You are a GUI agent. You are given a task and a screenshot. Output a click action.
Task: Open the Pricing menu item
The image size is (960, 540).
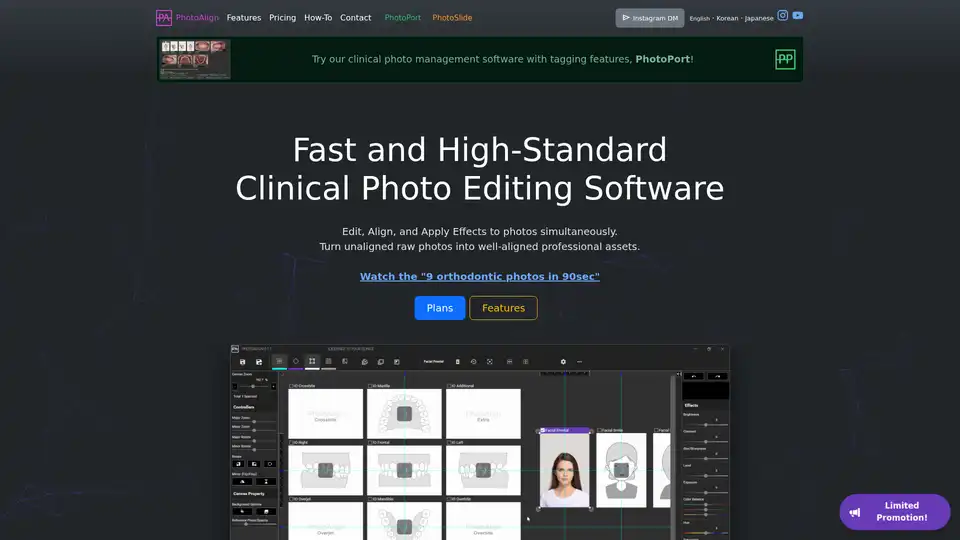pyautogui.click(x=282, y=18)
